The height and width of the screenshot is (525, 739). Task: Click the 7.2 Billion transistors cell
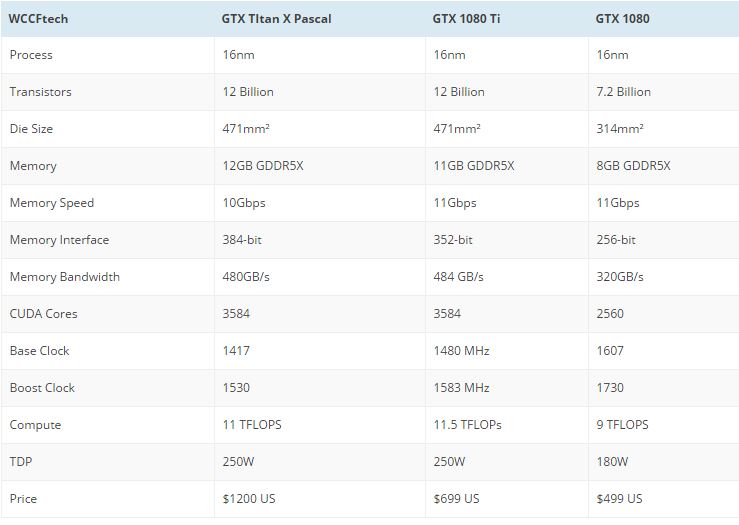(623, 92)
